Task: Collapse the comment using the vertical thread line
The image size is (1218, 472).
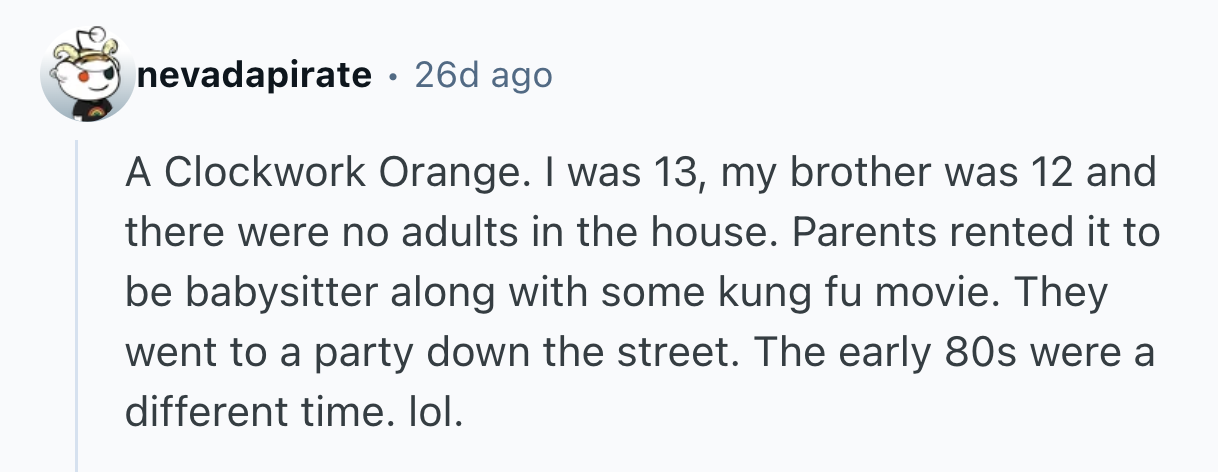Action: [77, 300]
